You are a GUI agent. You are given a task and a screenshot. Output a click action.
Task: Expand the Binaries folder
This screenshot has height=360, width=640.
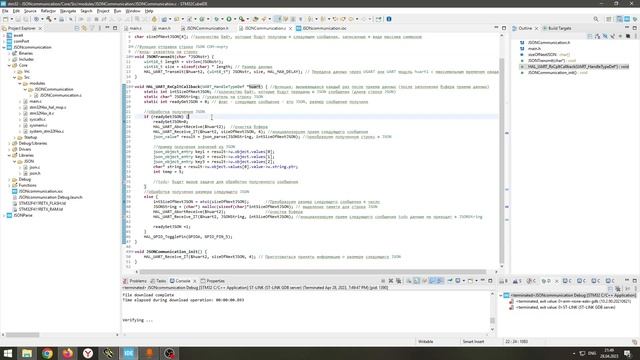pyautogui.click(x=9, y=53)
